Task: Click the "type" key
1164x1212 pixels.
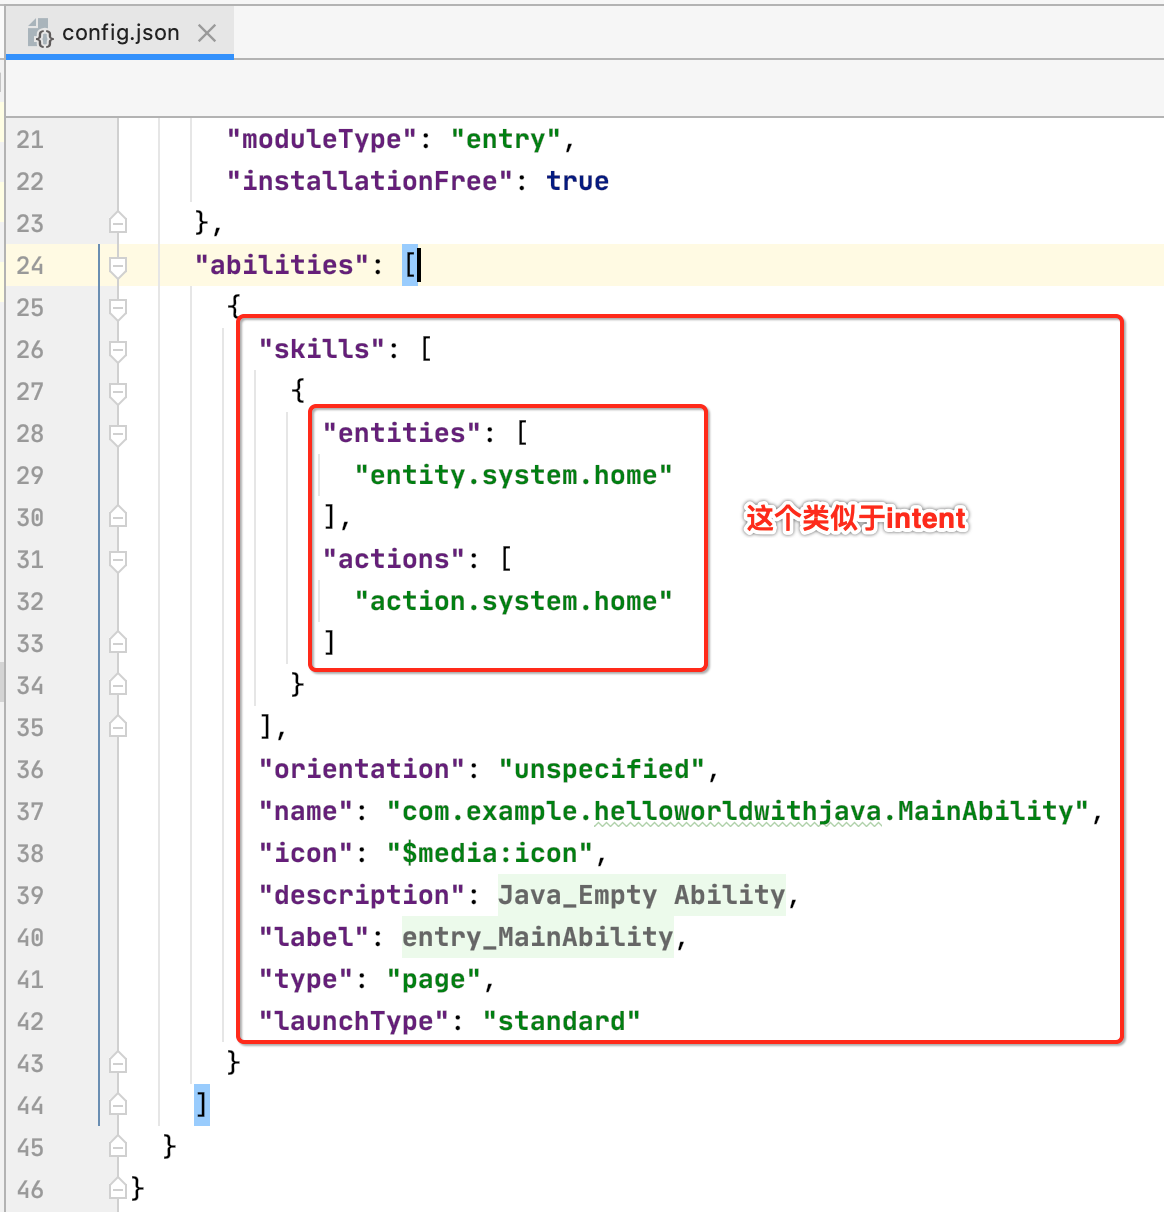Action: coord(306,979)
